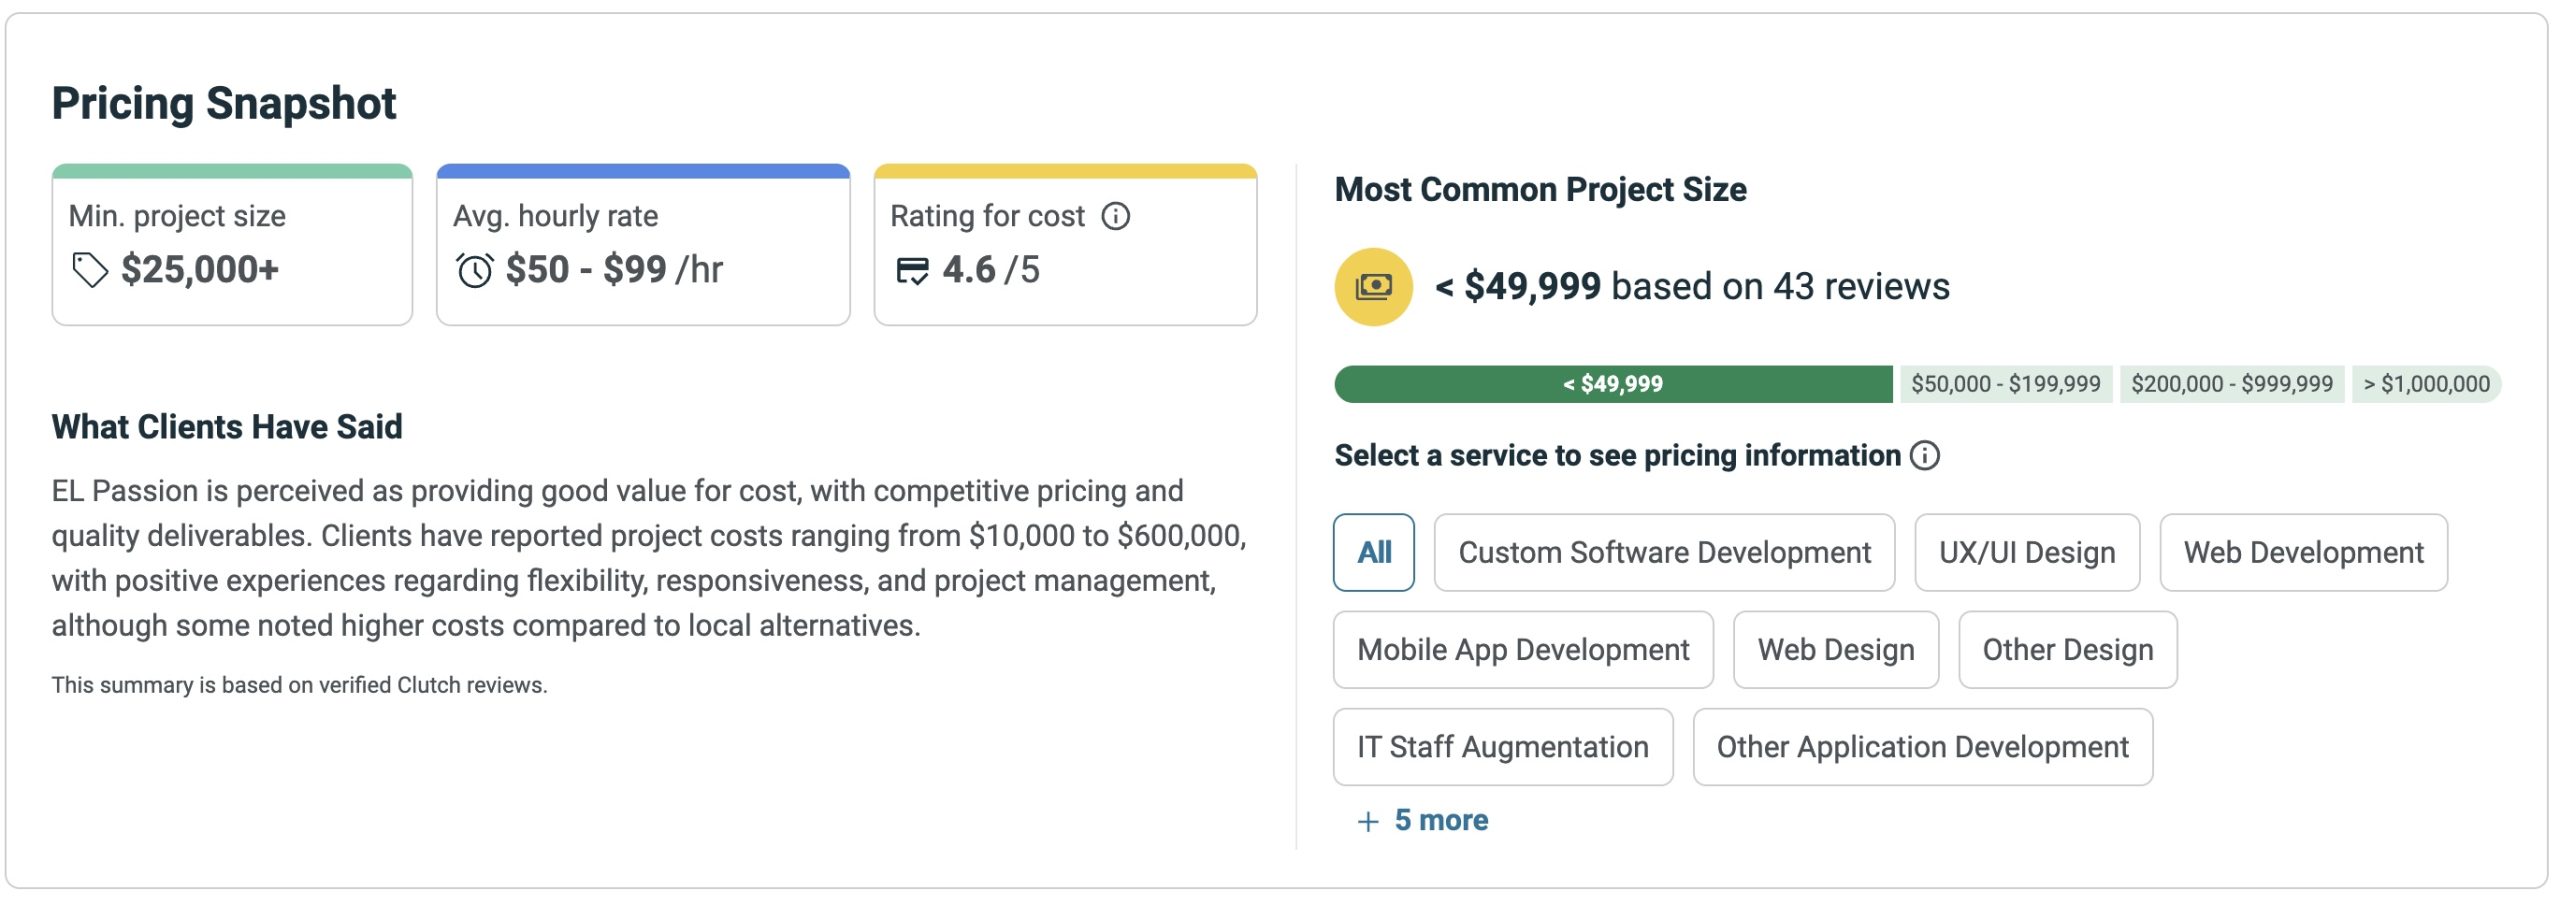
Task: Toggle the Other Design service filter
Action: 2067,650
